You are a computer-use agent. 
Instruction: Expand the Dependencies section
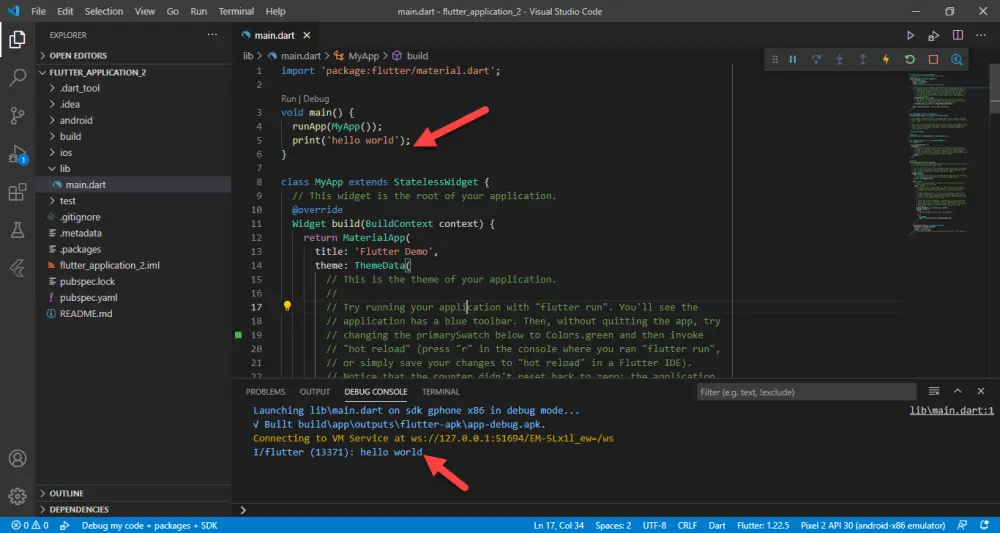pos(133,509)
